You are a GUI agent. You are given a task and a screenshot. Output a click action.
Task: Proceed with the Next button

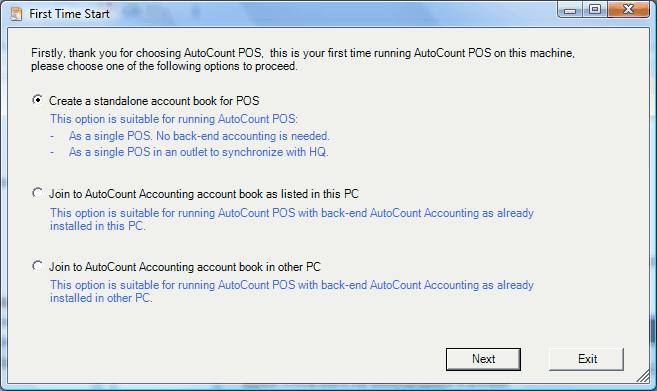[x=483, y=359]
